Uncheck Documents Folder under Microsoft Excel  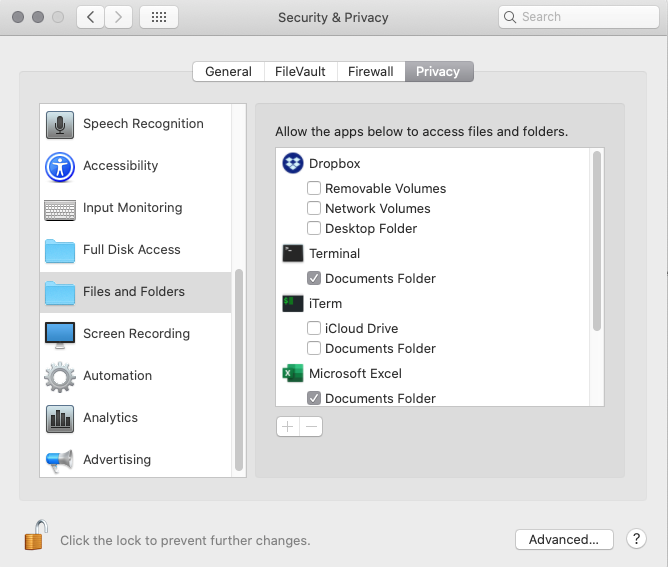[314, 398]
